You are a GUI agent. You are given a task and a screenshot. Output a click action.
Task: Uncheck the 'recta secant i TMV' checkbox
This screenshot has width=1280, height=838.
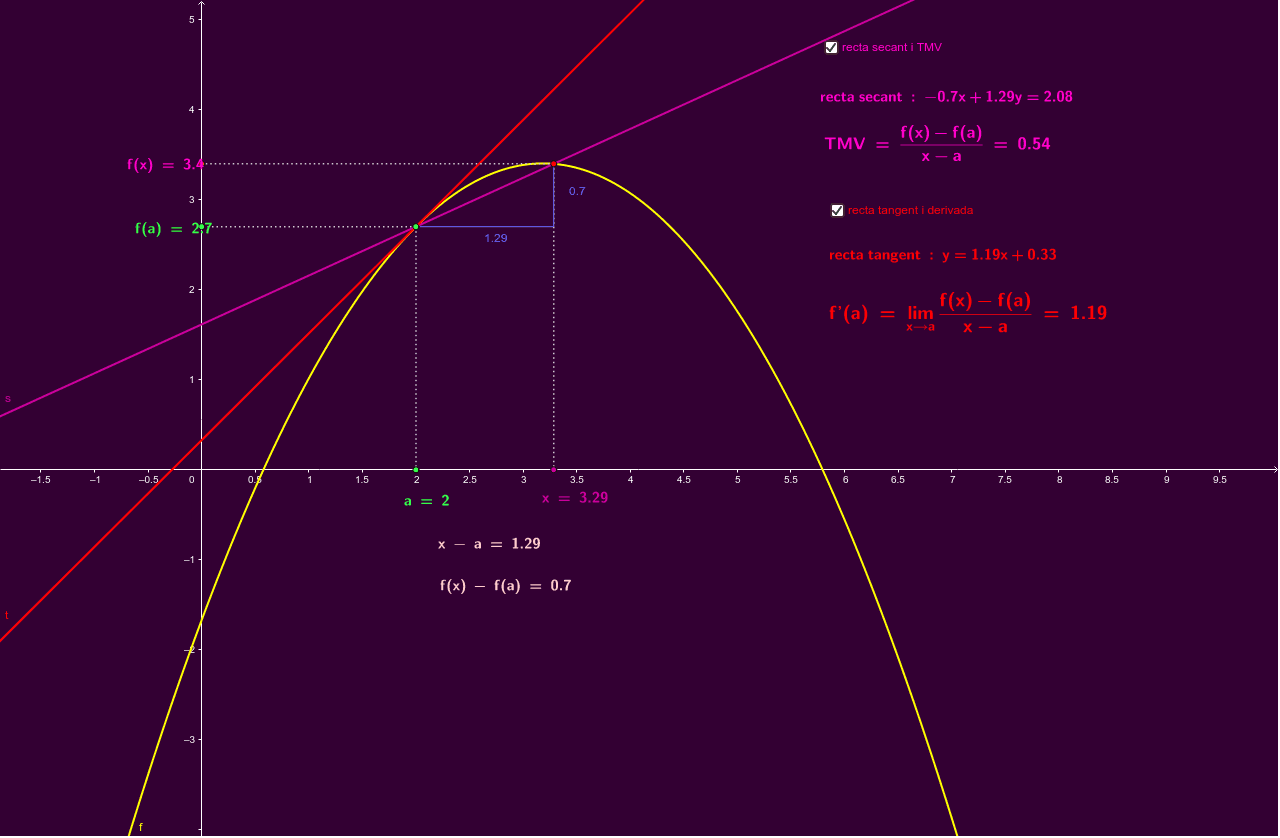click(x=831, y=47)
